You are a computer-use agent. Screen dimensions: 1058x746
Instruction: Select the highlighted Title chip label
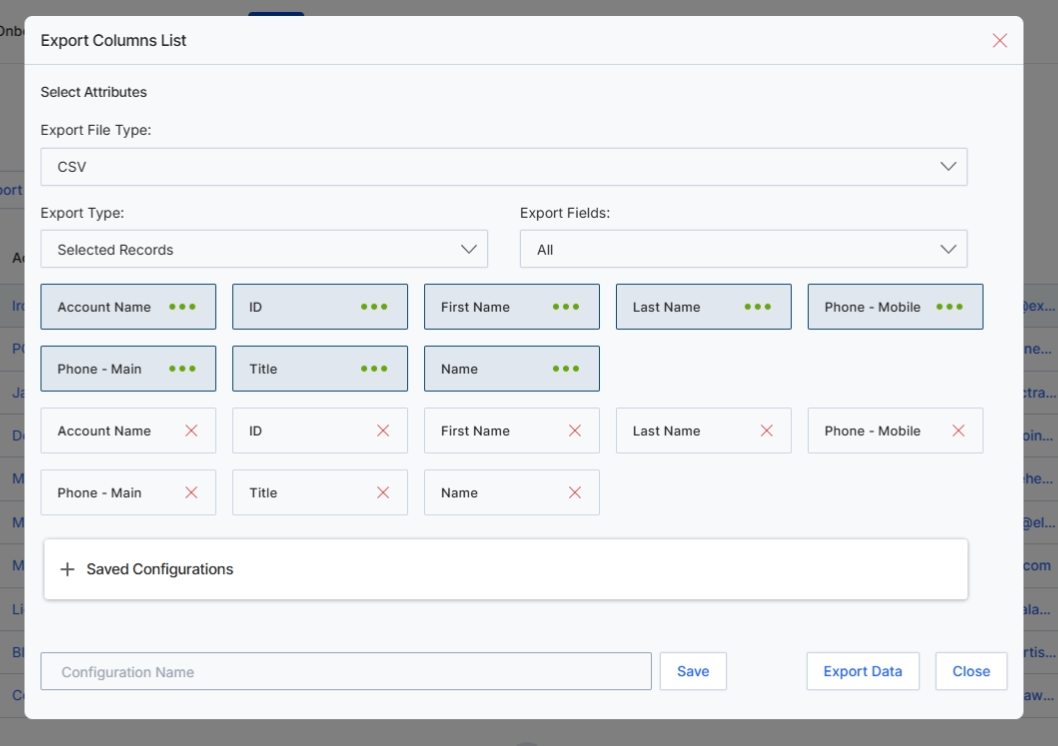coord(263,369)
